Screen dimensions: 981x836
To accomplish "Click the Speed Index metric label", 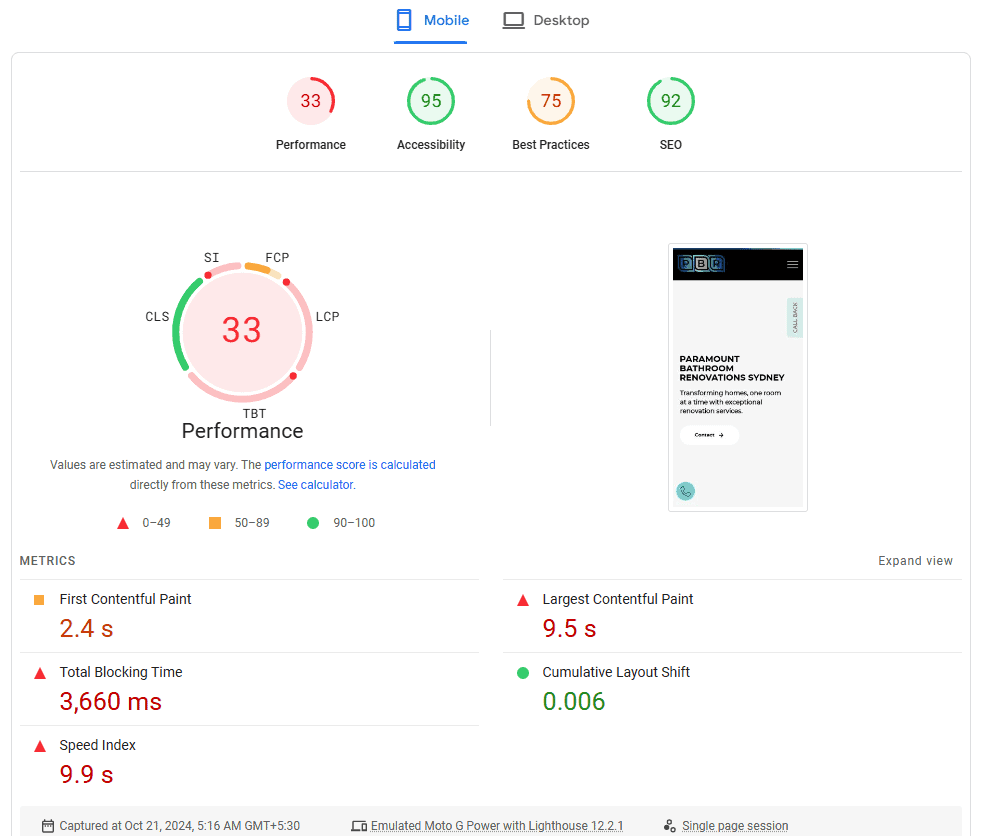I will [97, 745].
